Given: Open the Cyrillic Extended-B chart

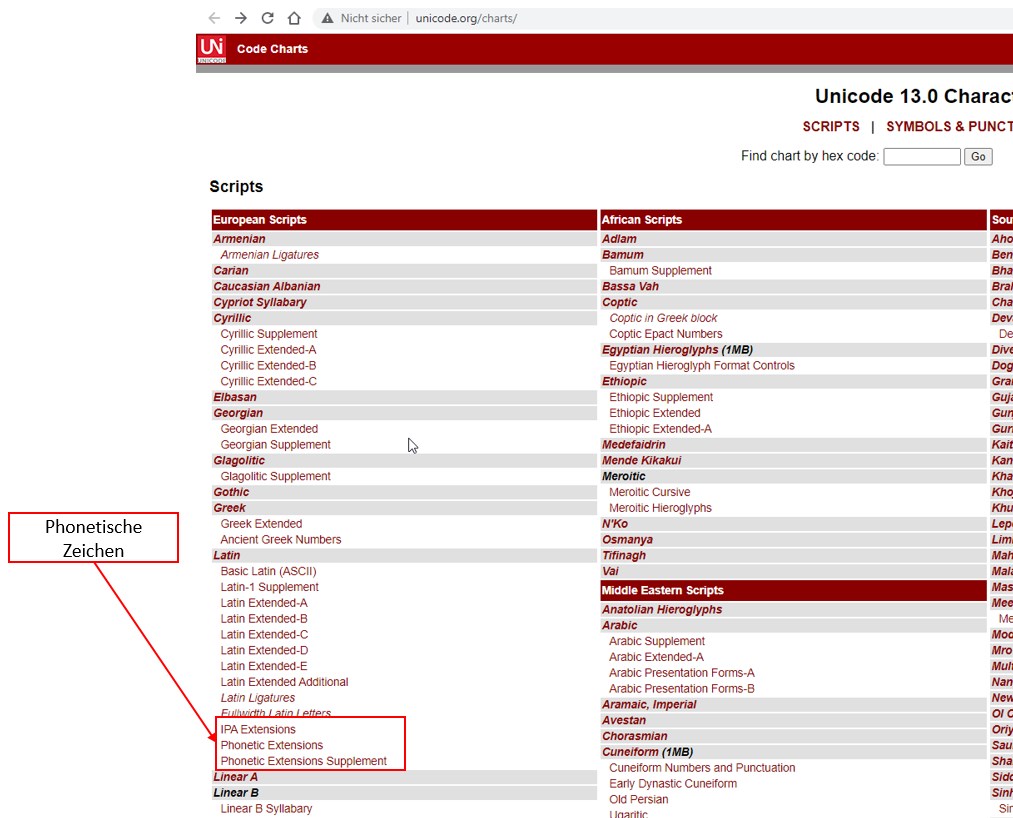Looking at the screenshot, I should coord(268,366).
